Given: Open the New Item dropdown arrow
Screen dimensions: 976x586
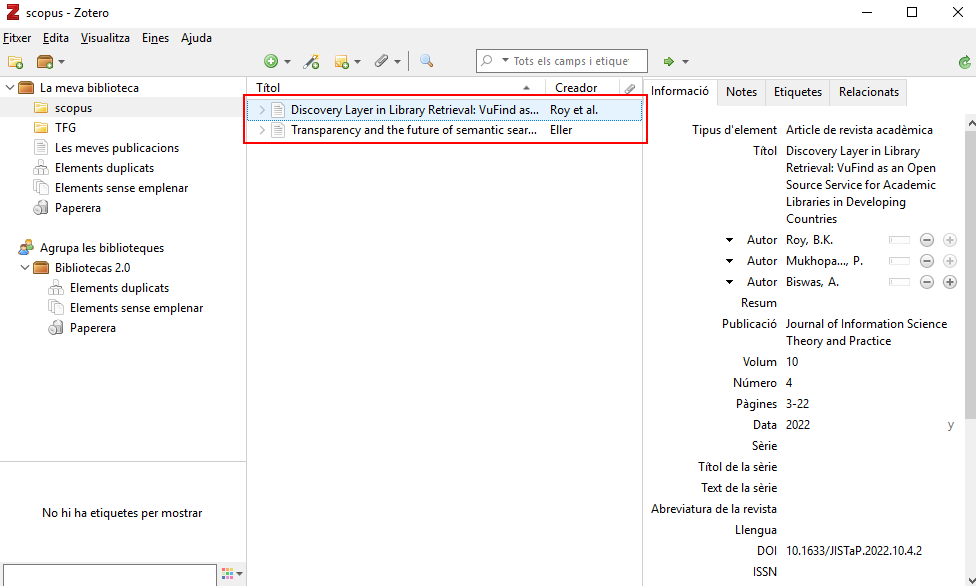Looking at the screenshot, I should (x=287, y=62).
